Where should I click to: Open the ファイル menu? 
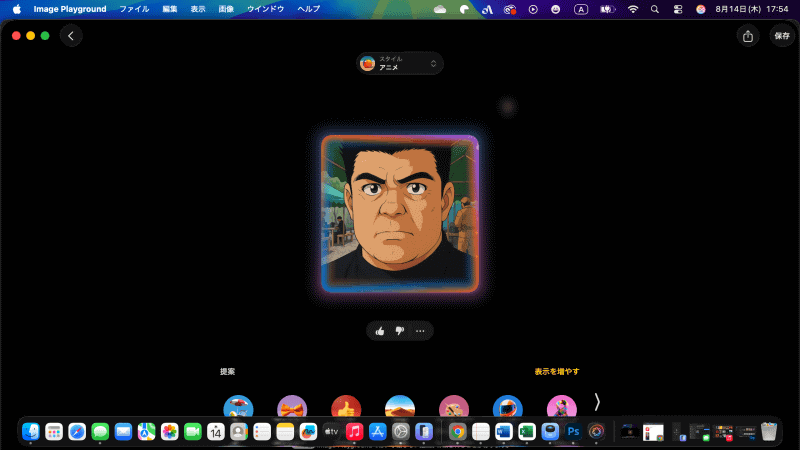(x=134, y=9)
